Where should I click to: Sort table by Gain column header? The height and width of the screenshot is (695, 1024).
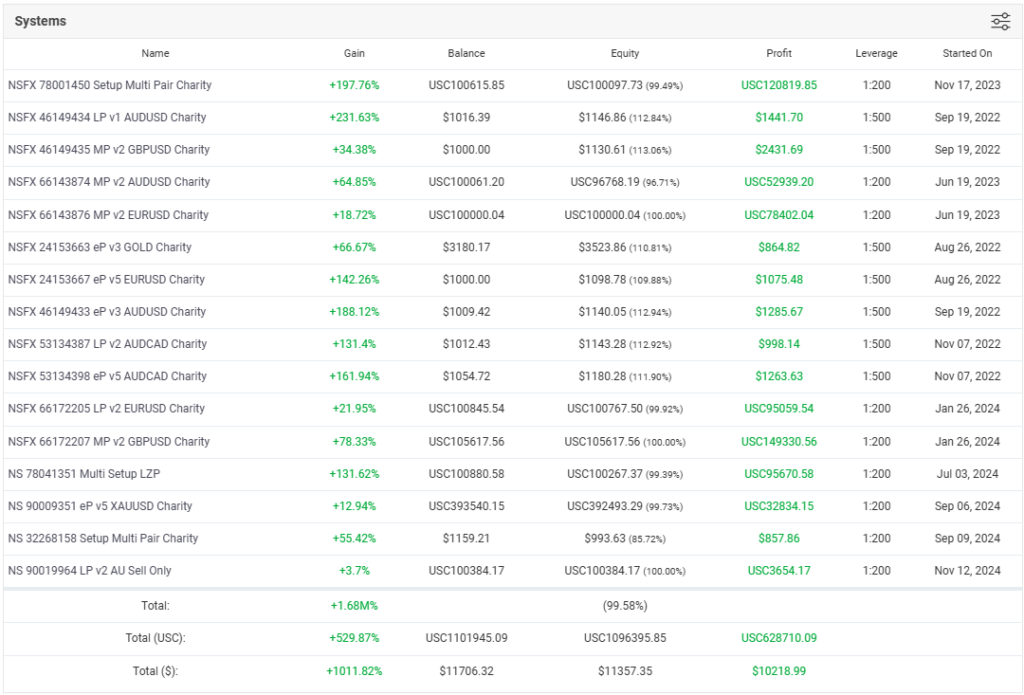[354, 54]
